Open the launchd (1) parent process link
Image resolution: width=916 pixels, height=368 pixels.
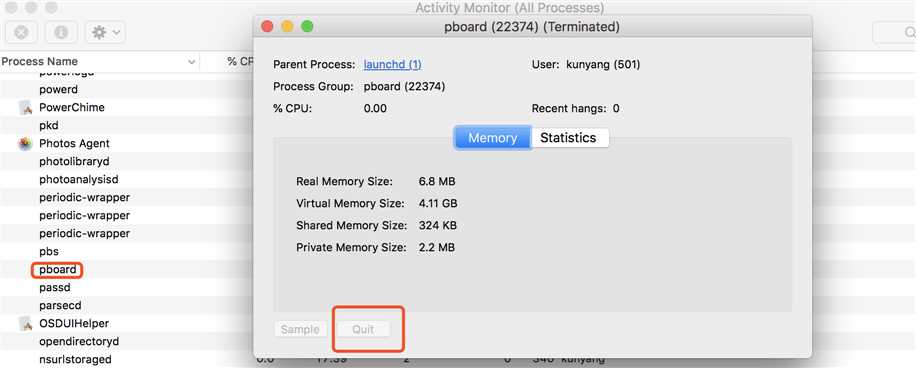coord(393,65)
